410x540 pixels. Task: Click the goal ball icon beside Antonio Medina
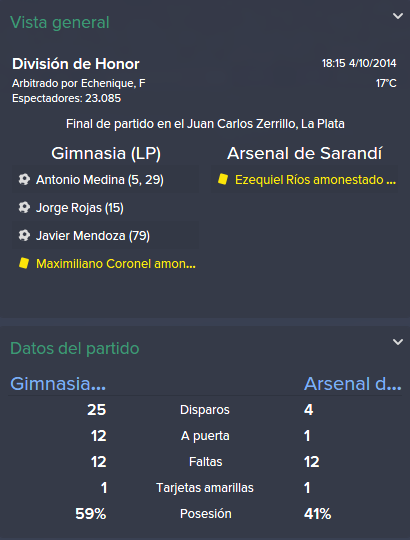(x=24, y=179)
